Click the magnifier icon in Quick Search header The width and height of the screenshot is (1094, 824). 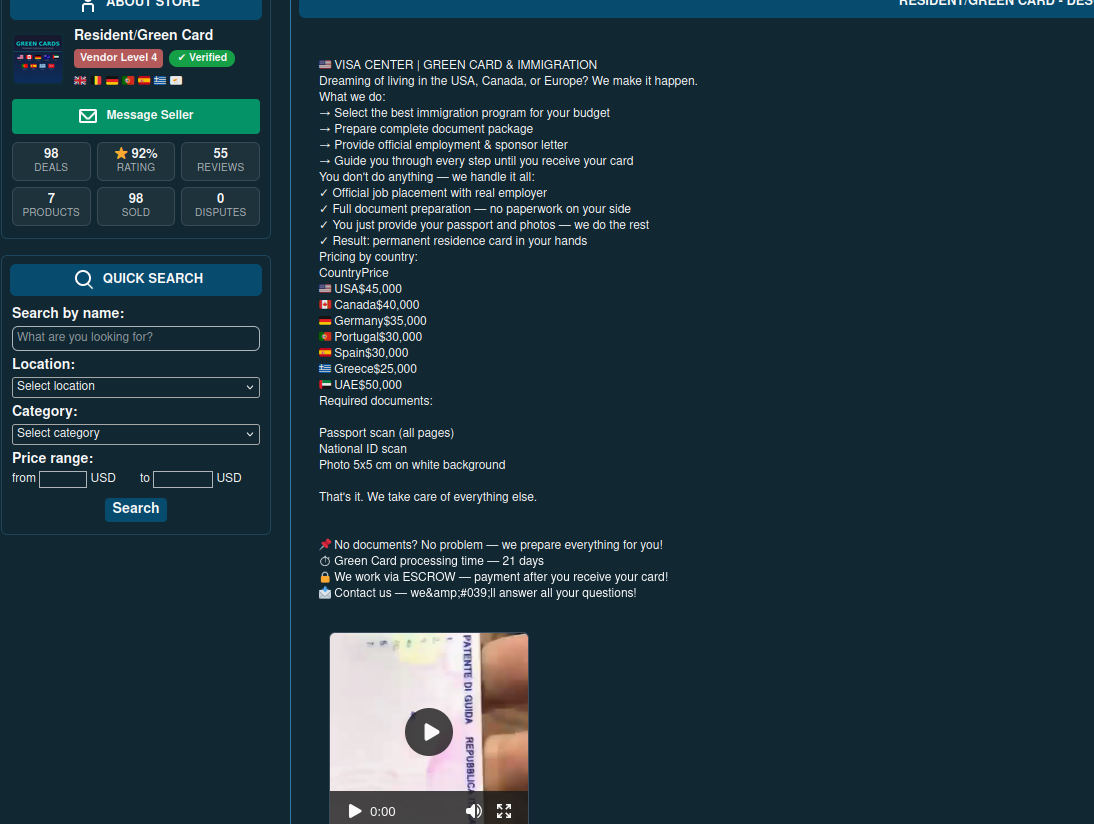tap(84, 279)
